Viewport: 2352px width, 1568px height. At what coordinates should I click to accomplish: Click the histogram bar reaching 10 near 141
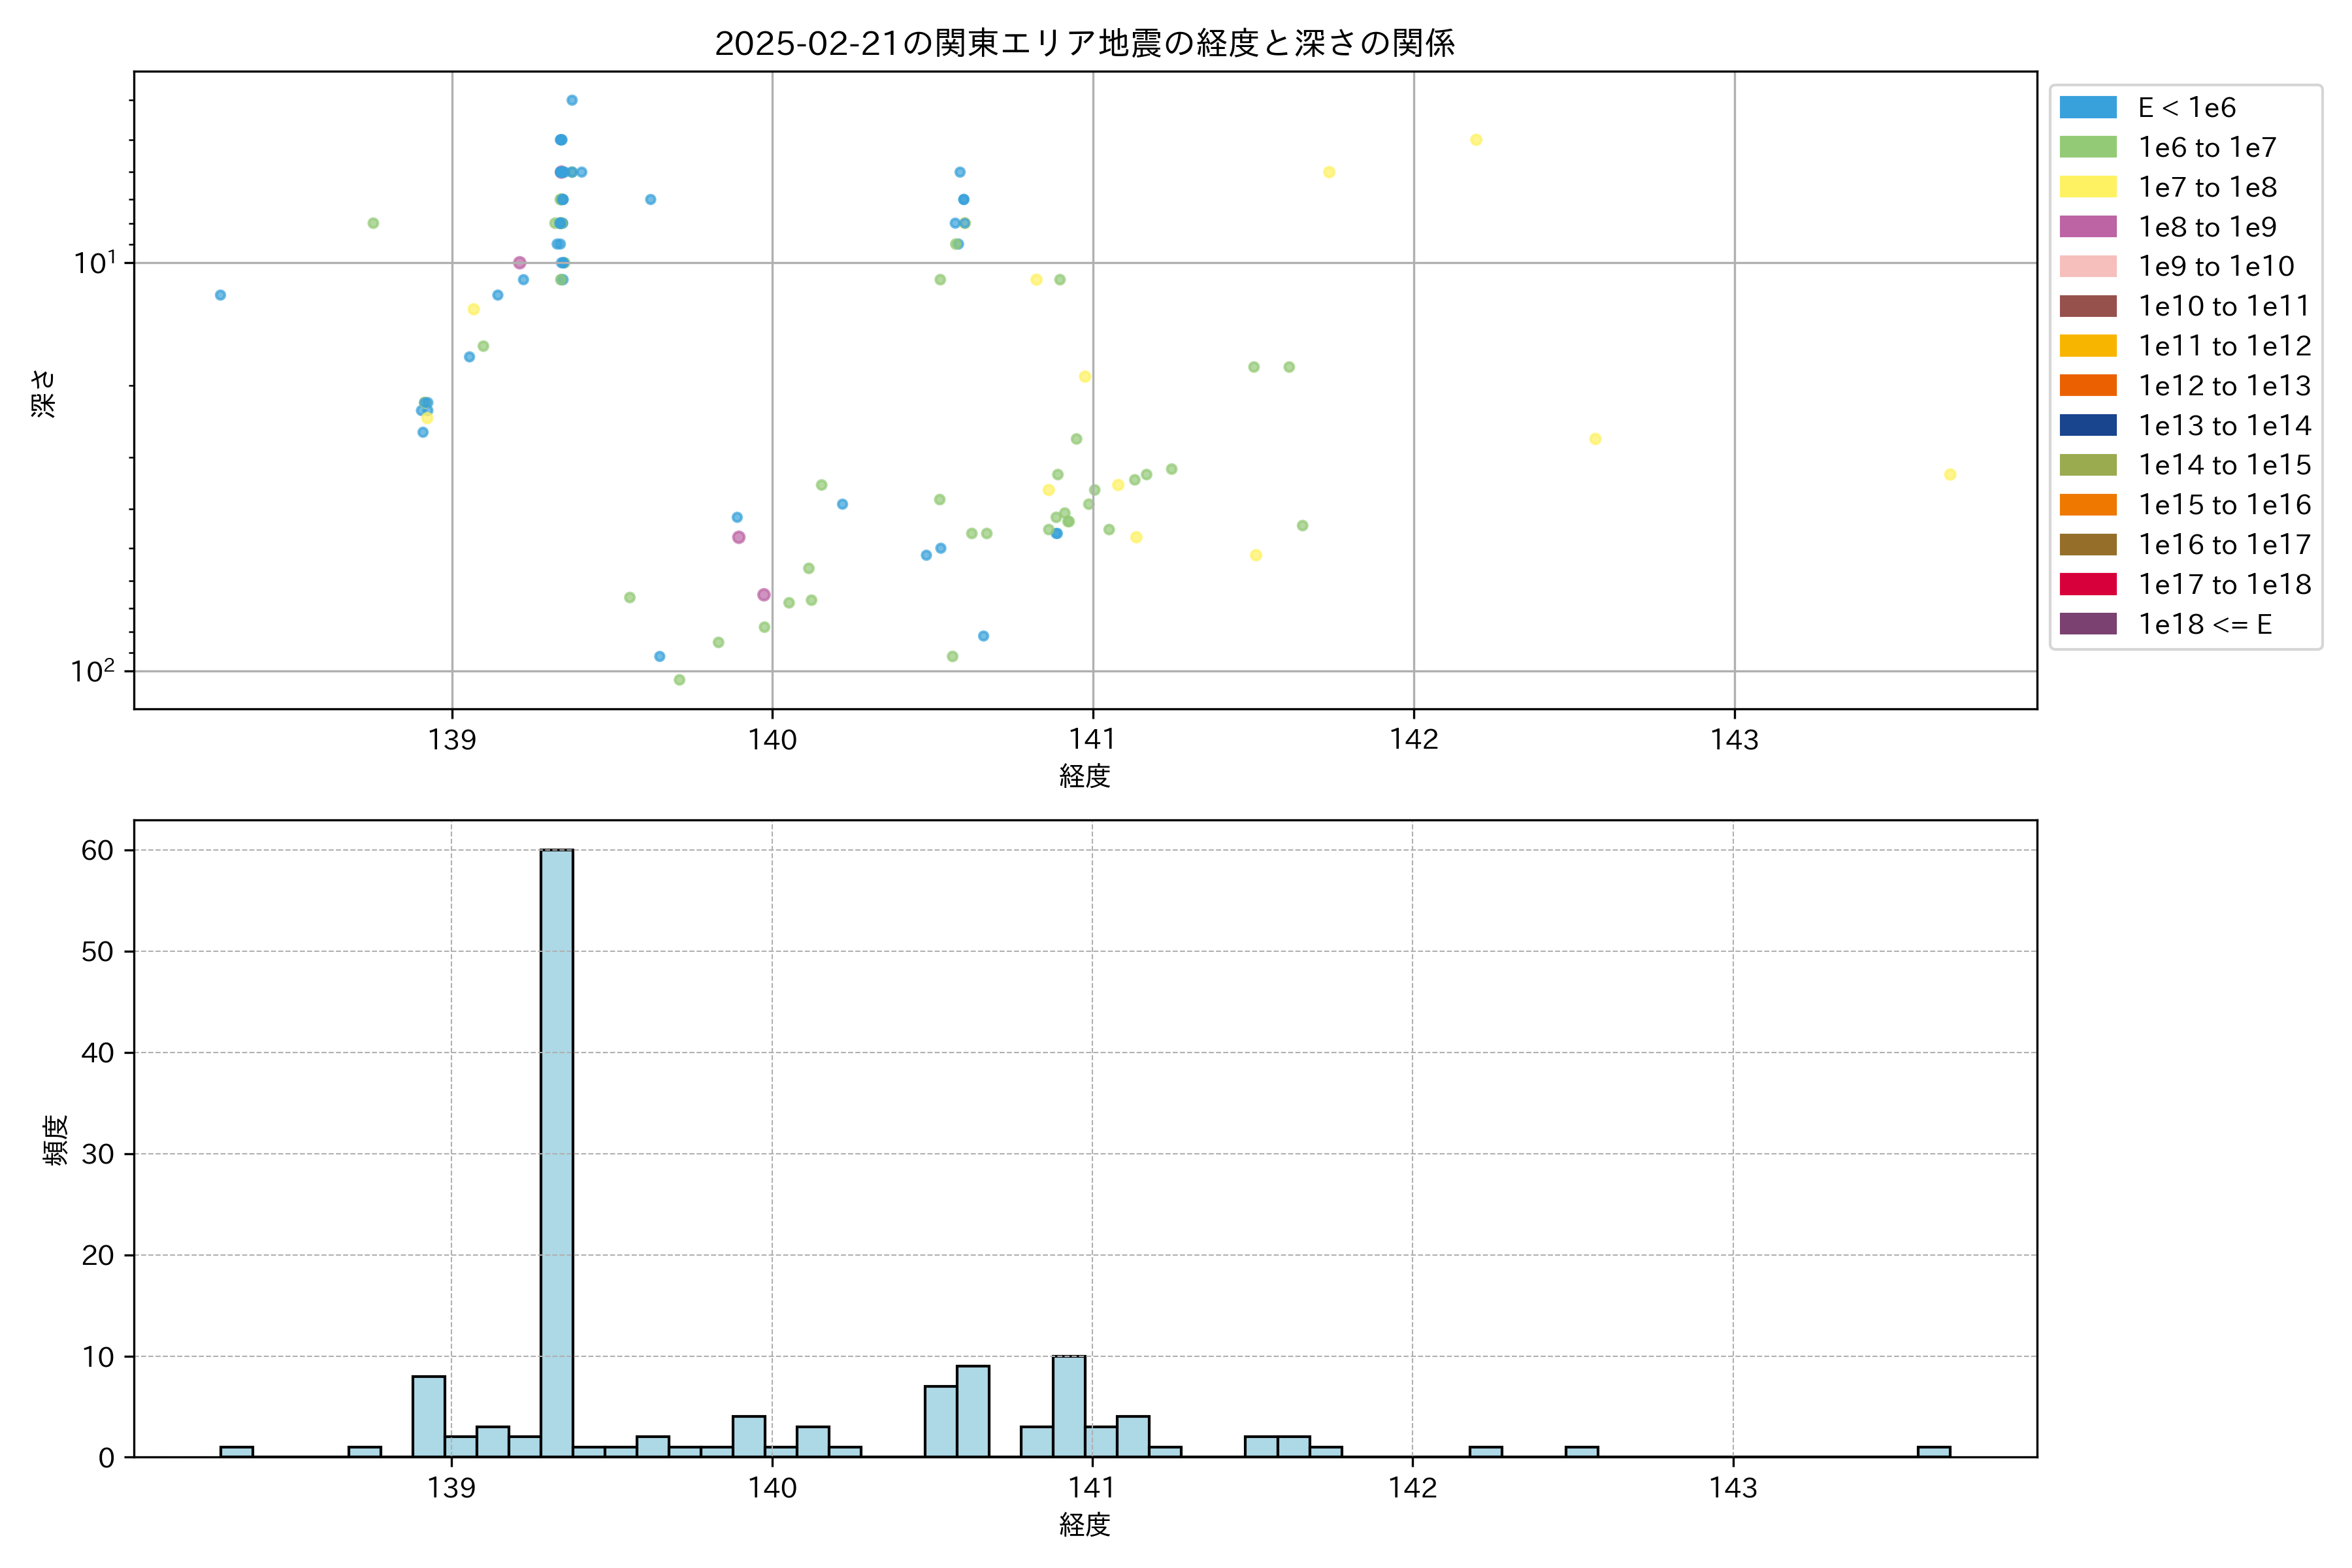pos(1068,1405)
